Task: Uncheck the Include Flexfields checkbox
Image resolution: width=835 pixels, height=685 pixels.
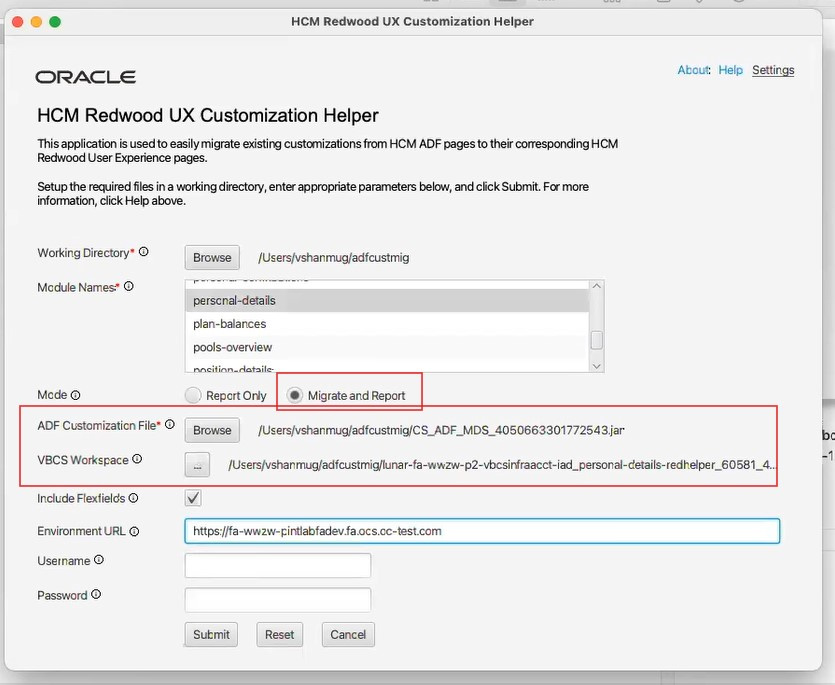Action: point(195,498)
